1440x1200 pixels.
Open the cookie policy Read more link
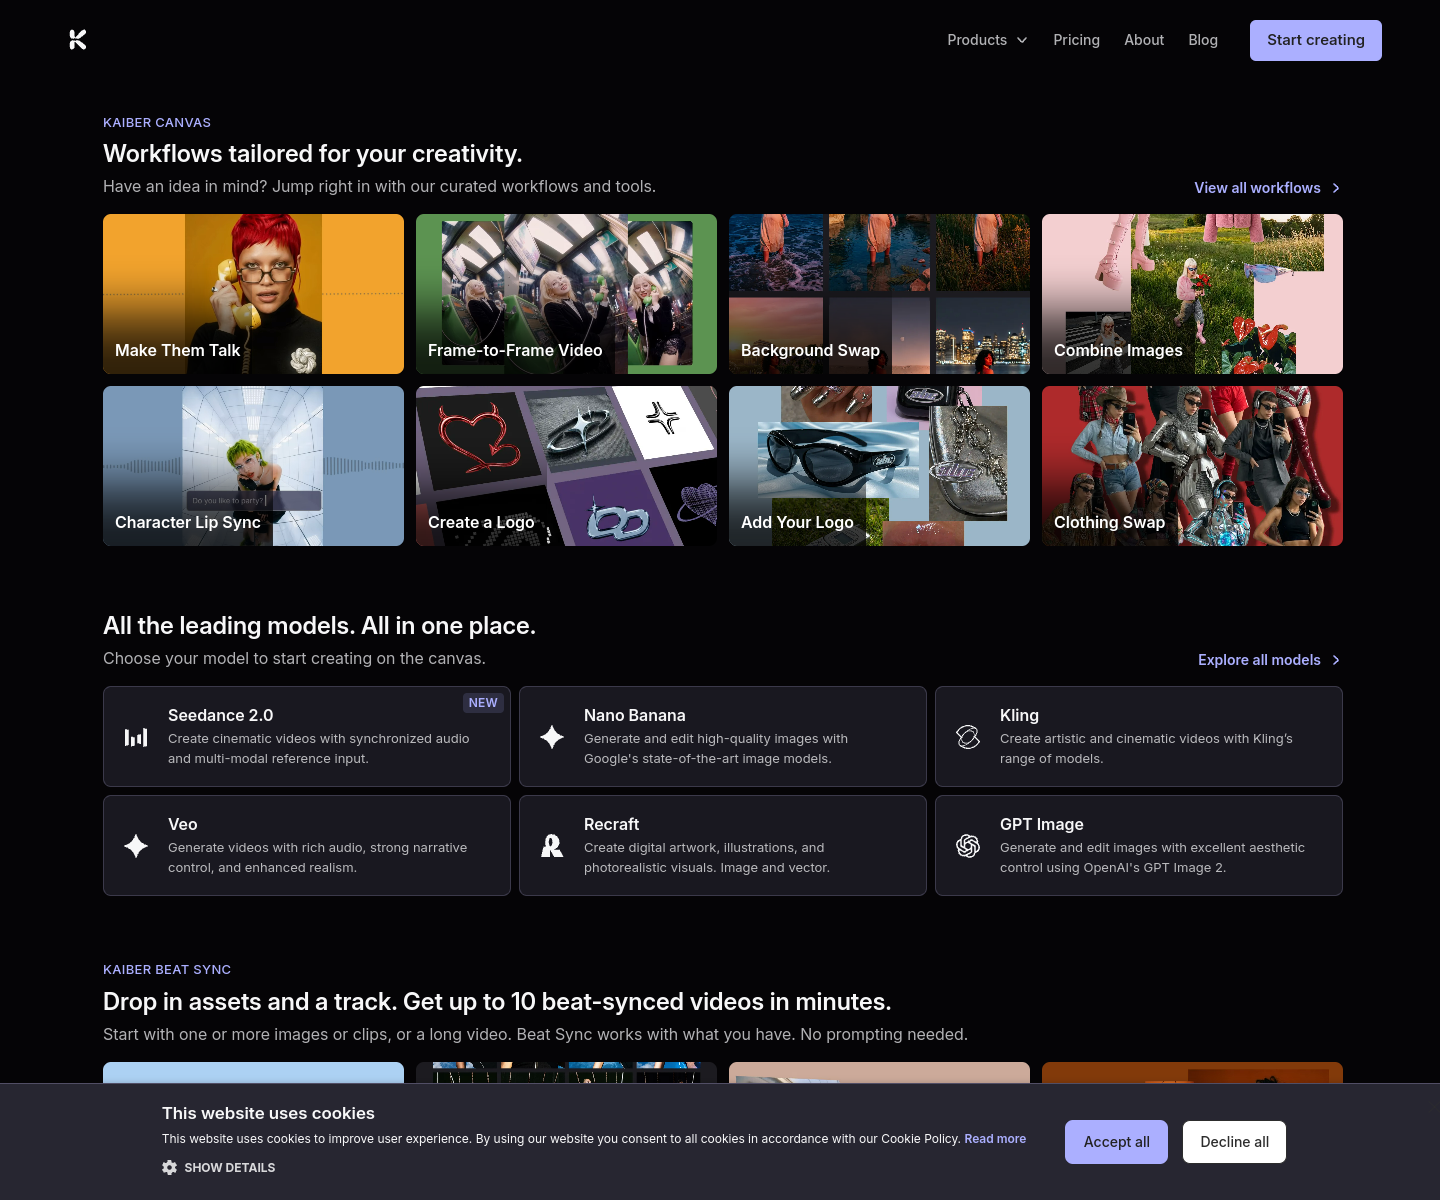point(995,1139)
